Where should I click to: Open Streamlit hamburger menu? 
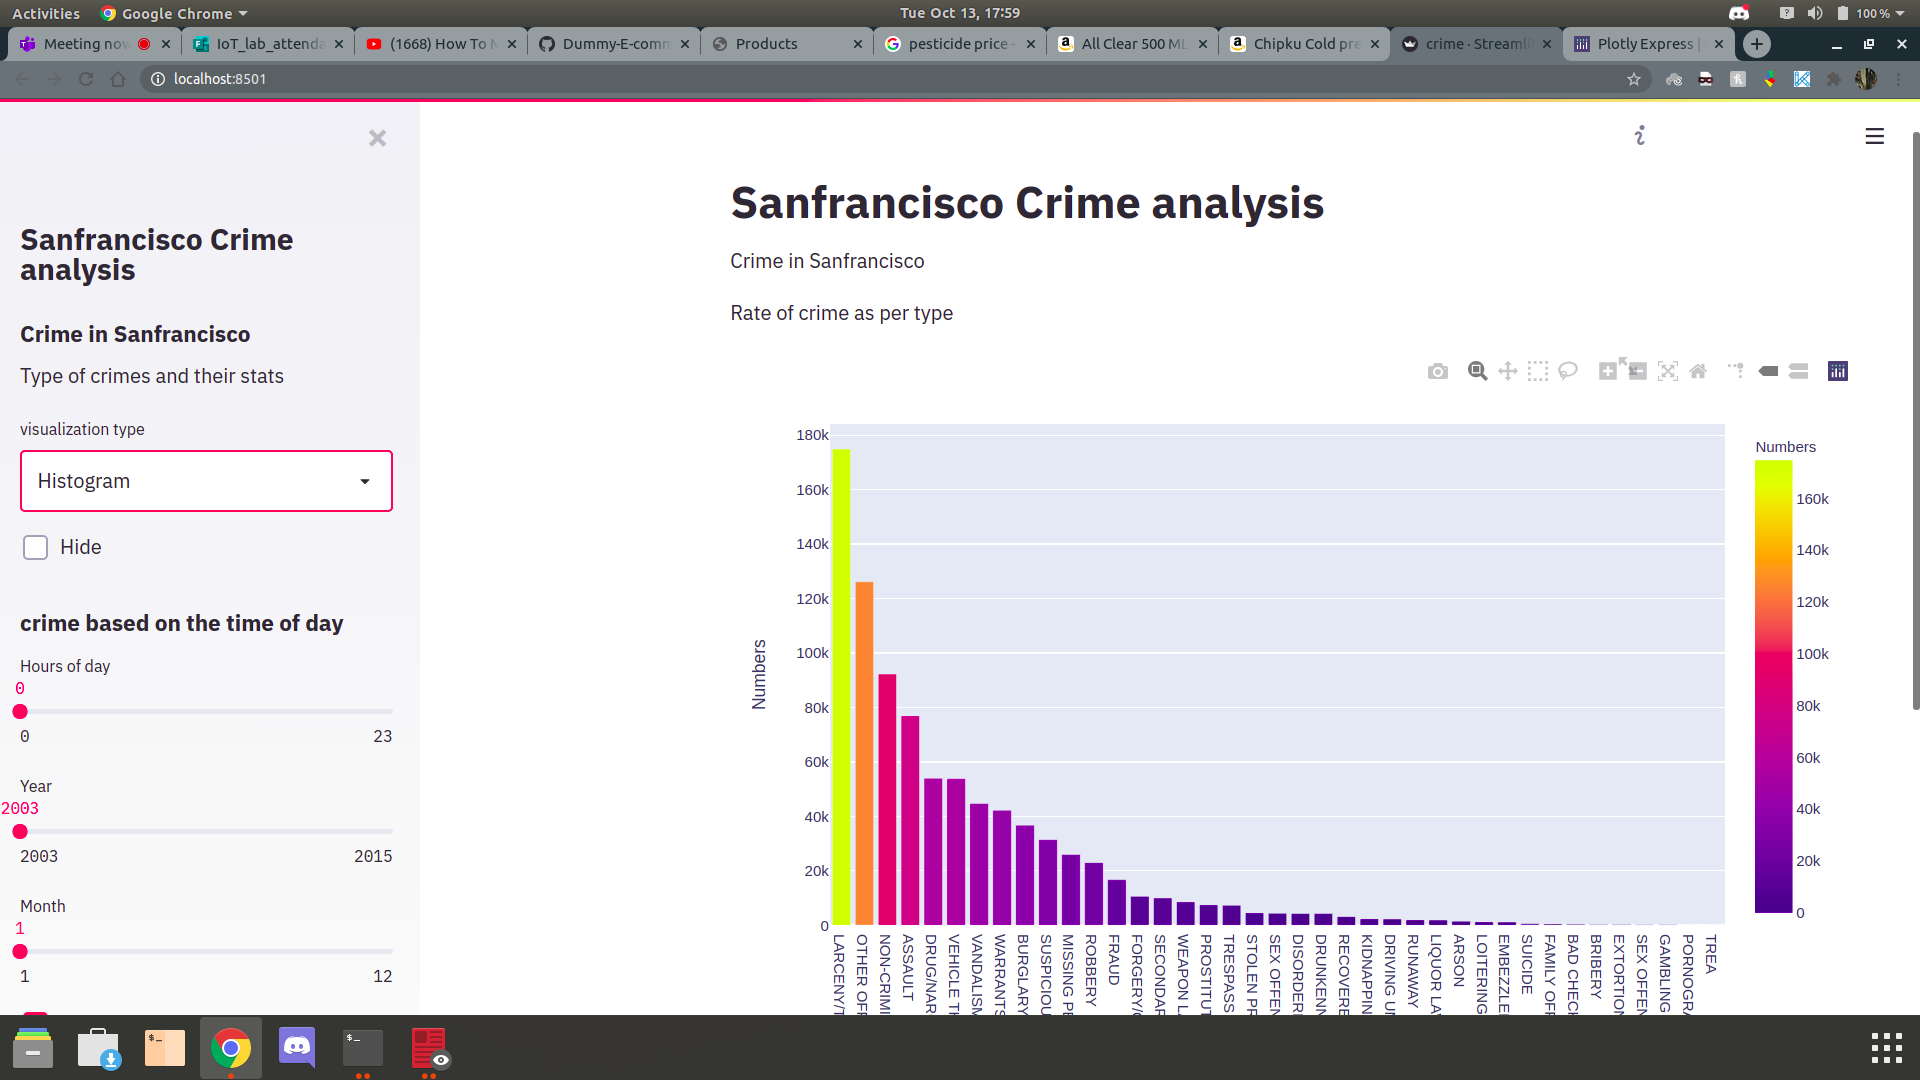(1874, 137)
